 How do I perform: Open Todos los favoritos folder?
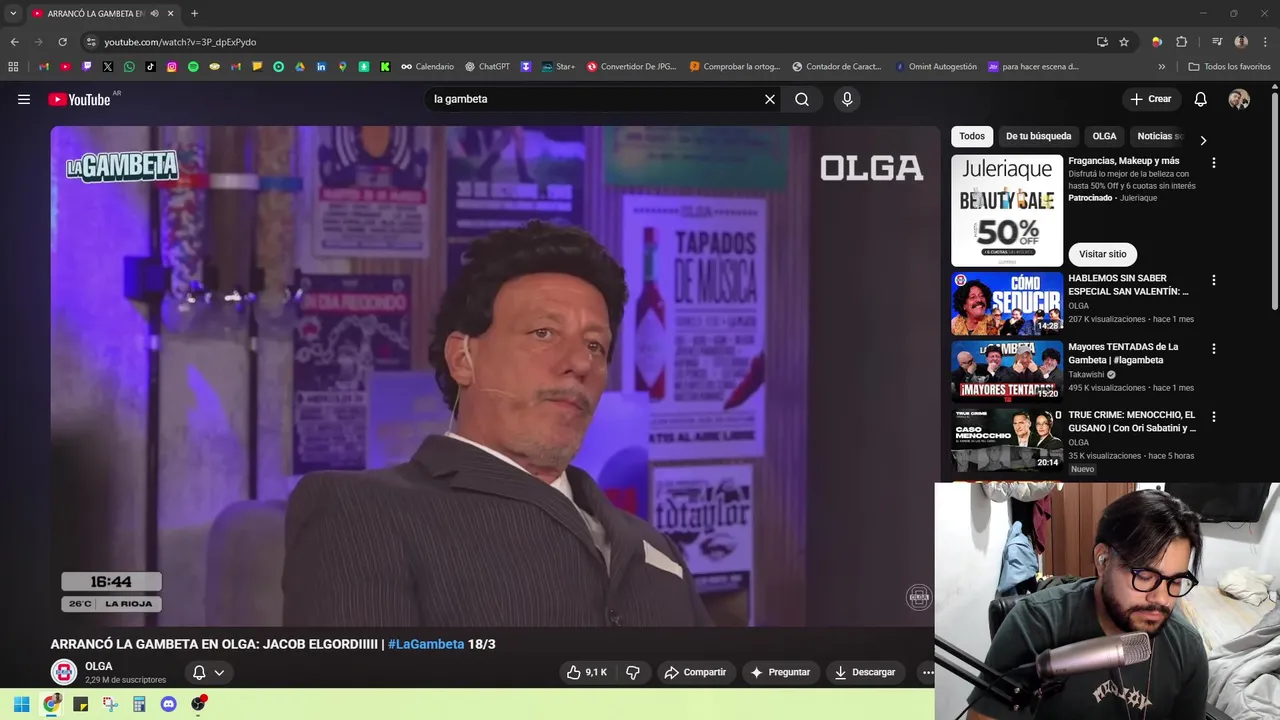(1229, 67)
